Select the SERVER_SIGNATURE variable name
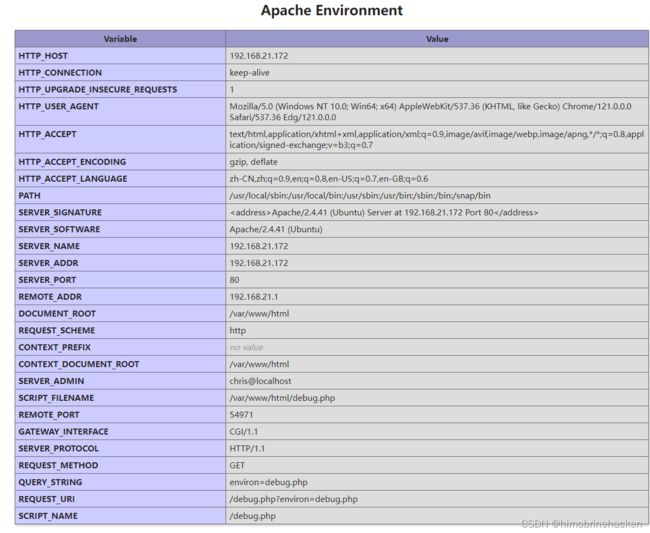Image resolution: width=650 pixels, height=533 pixels. click(60, 213)
